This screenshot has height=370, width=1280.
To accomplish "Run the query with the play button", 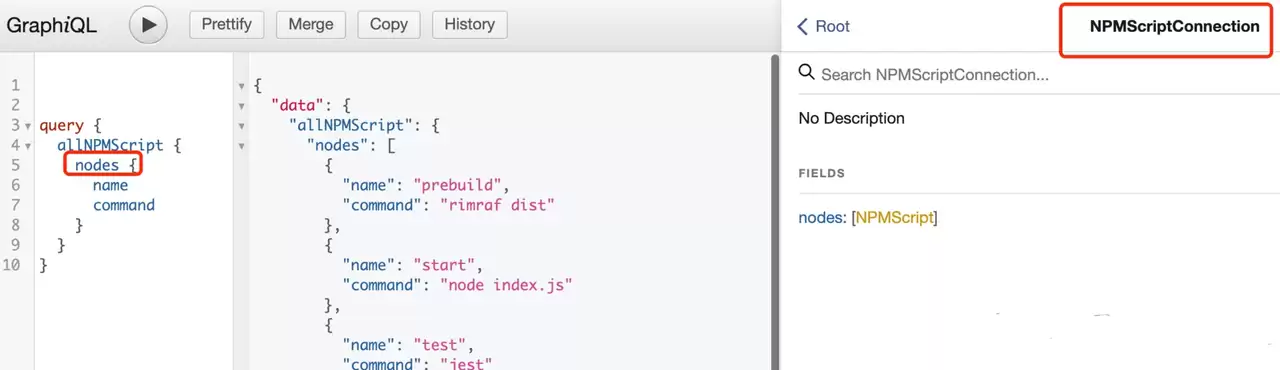I will tap(148, 25).
